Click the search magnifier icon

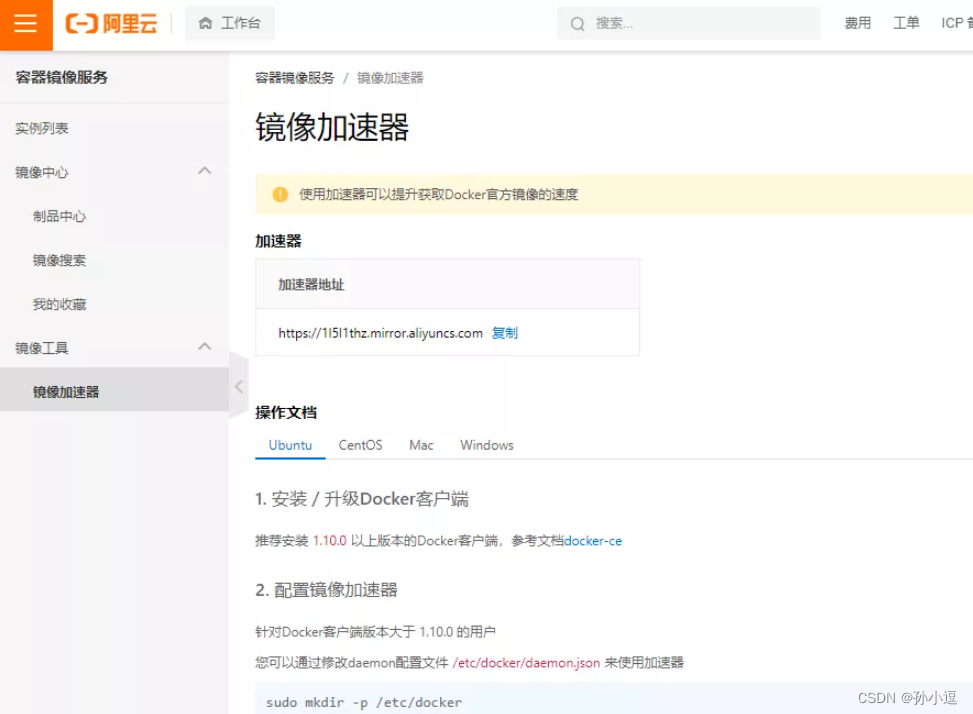click(577, 23)
